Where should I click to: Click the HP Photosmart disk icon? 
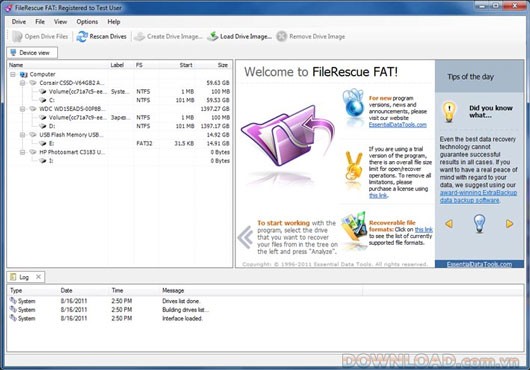pos(33,152)
